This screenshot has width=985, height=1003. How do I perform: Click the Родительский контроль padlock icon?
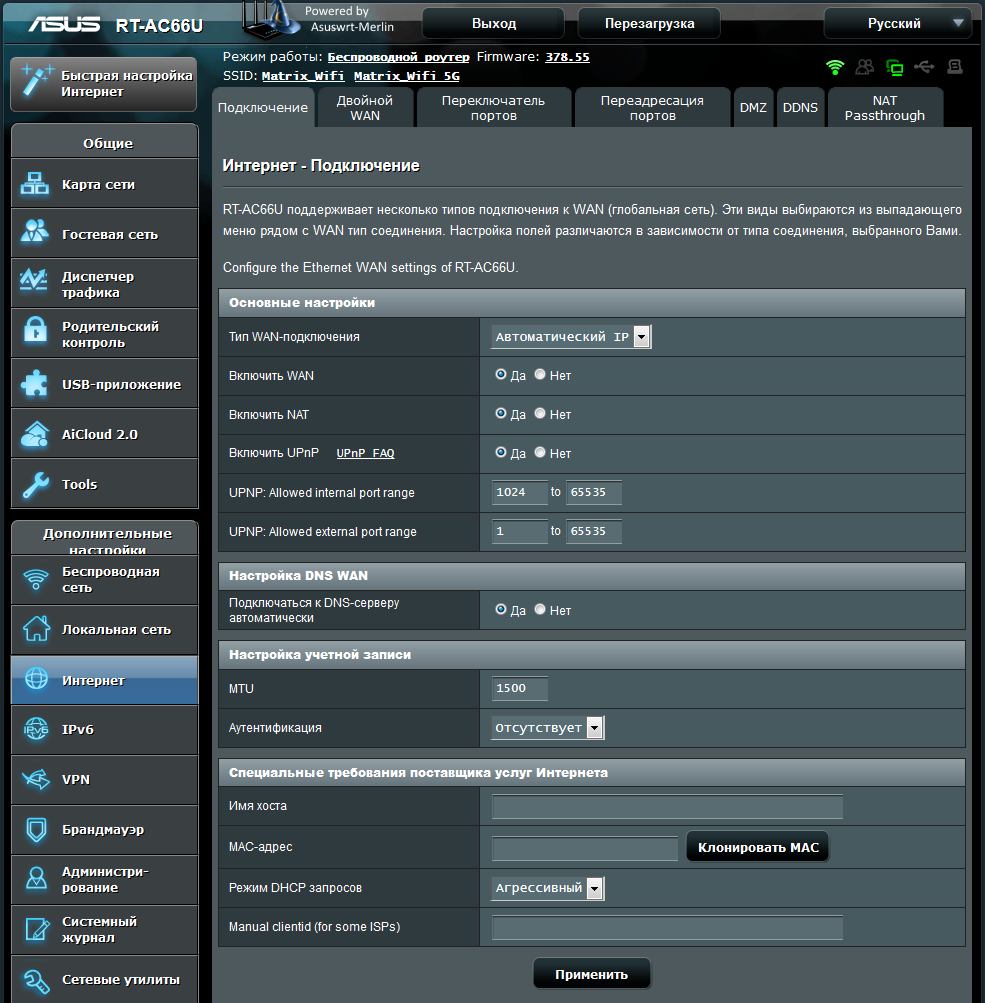coord(35,331)
